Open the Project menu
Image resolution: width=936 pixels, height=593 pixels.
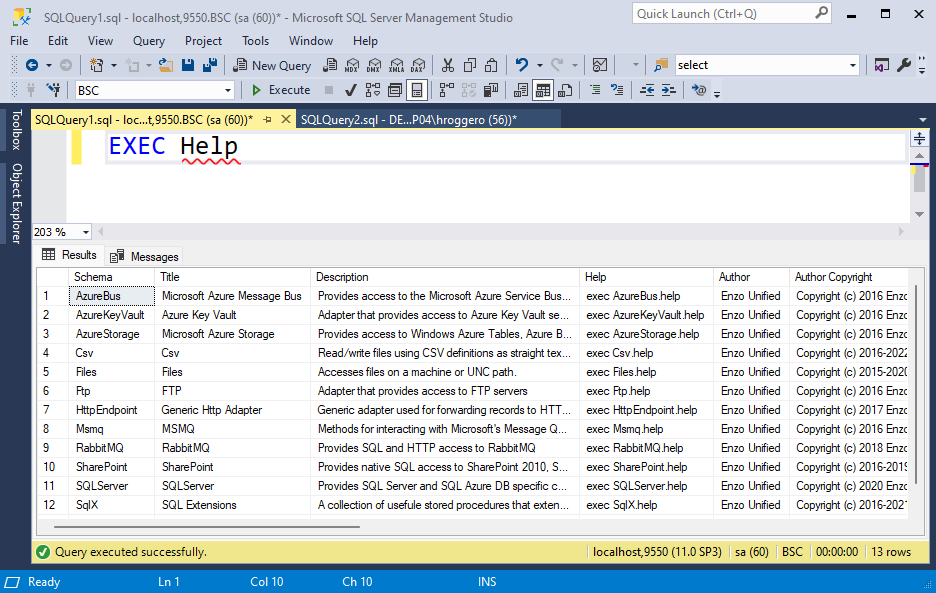(203, 41)
